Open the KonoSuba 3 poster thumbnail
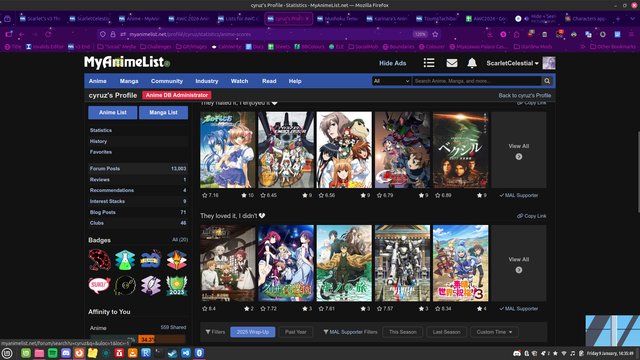 tap(460, 263)
